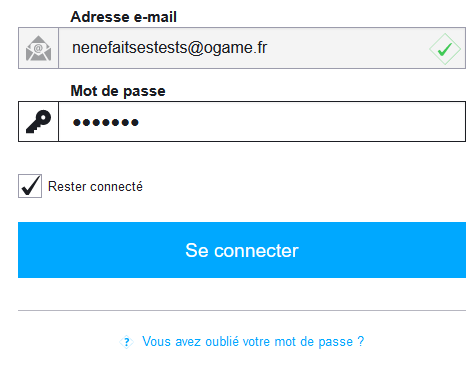This screenshot has width=466, height=372.
Task: Place cursor in the masked password dots
Action: tap(106, 123)
